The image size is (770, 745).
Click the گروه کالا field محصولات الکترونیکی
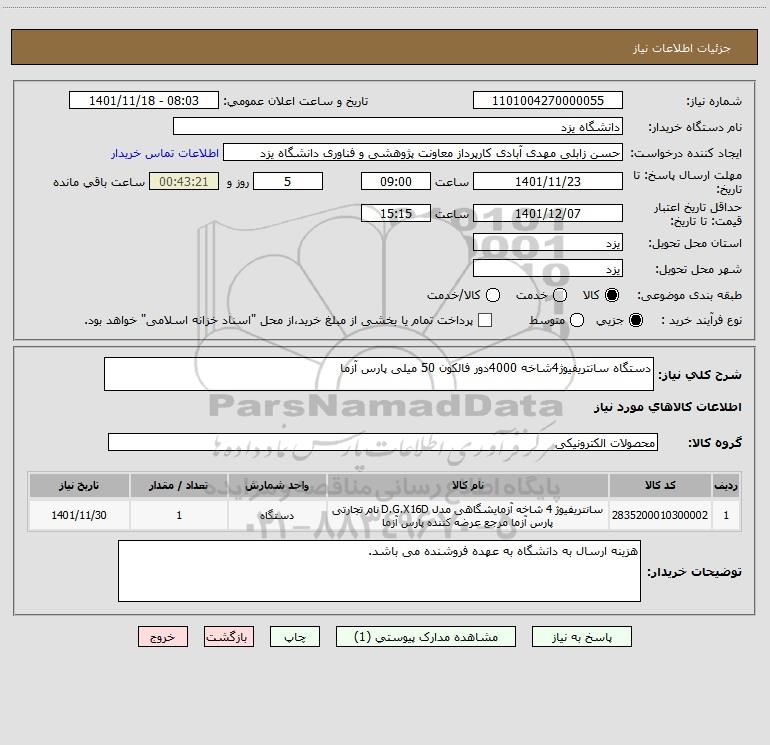click(x=383, y=442)
